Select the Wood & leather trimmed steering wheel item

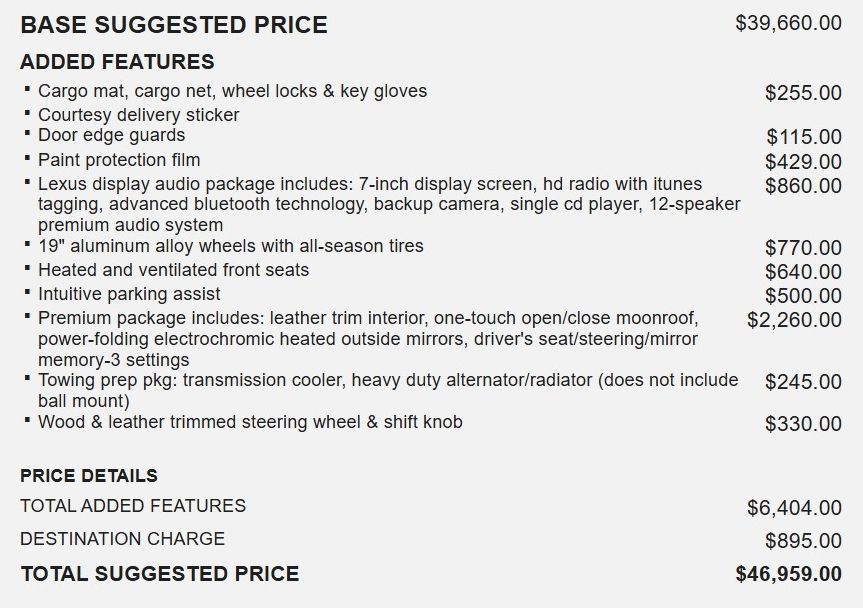(x=250, y=422)
